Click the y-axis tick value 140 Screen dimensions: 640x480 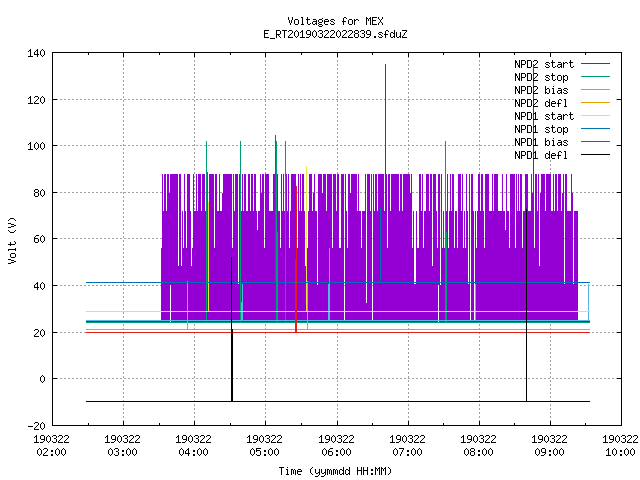[36, 53]
